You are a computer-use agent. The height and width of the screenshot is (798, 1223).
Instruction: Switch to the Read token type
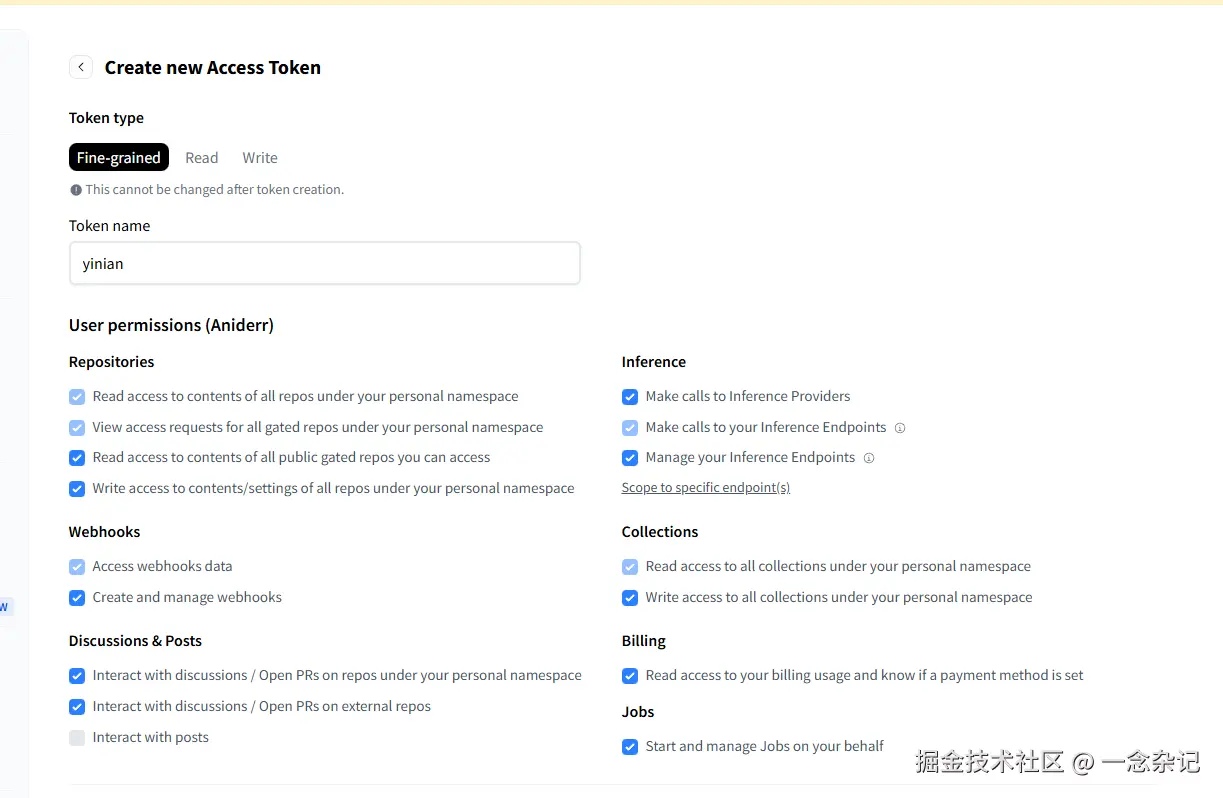[x=201, y=158]
